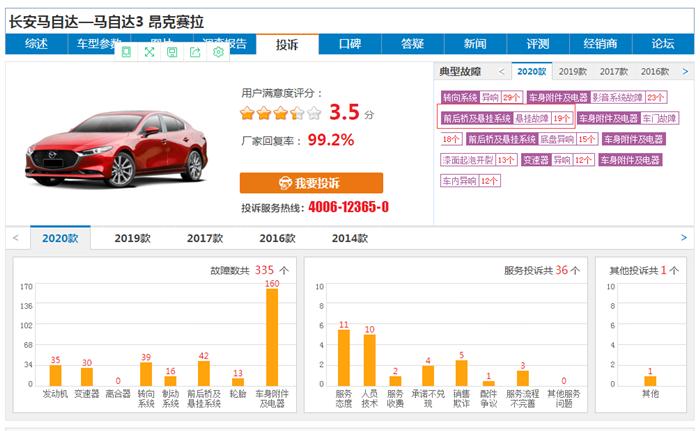Click the 底盘异响 15个 fault tag
700x431 pixels.
click(532, 139)
